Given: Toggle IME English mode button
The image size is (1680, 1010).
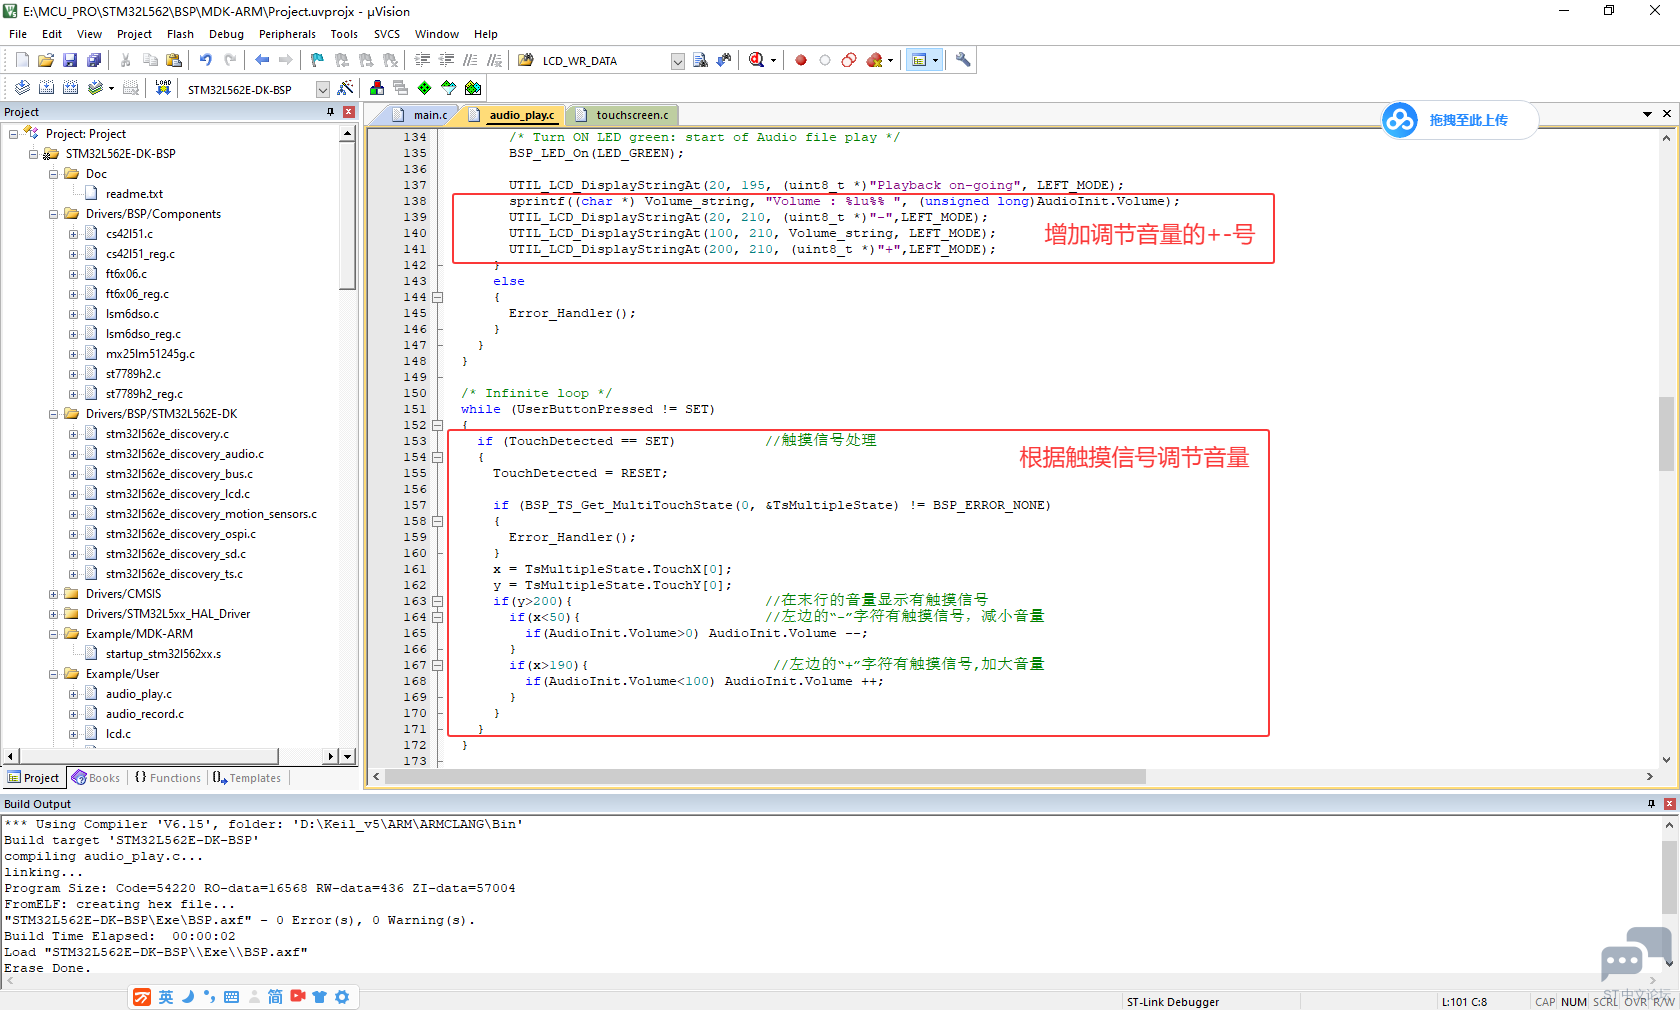Looking at the screenshot, I should 166,997.
